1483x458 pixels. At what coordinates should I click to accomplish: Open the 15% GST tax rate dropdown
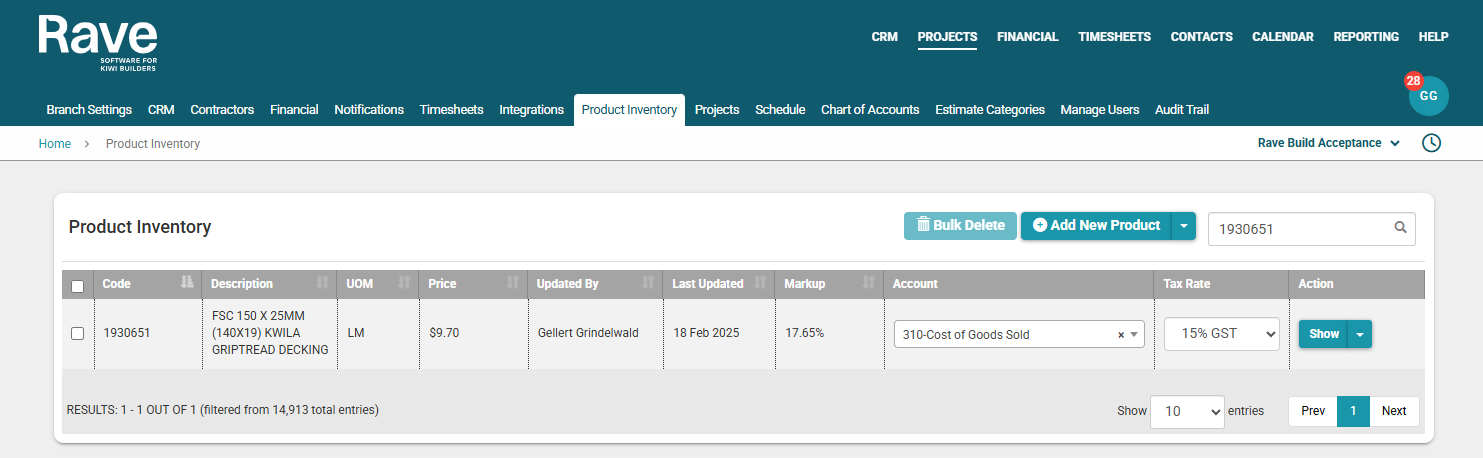[x=1221, y=334]
